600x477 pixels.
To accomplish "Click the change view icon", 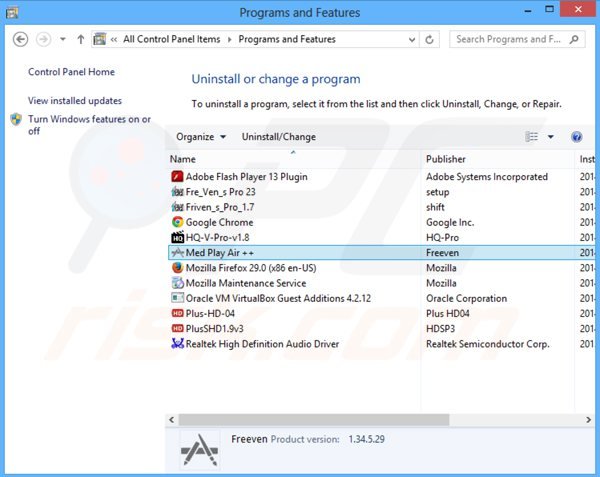I will (532, 137).
